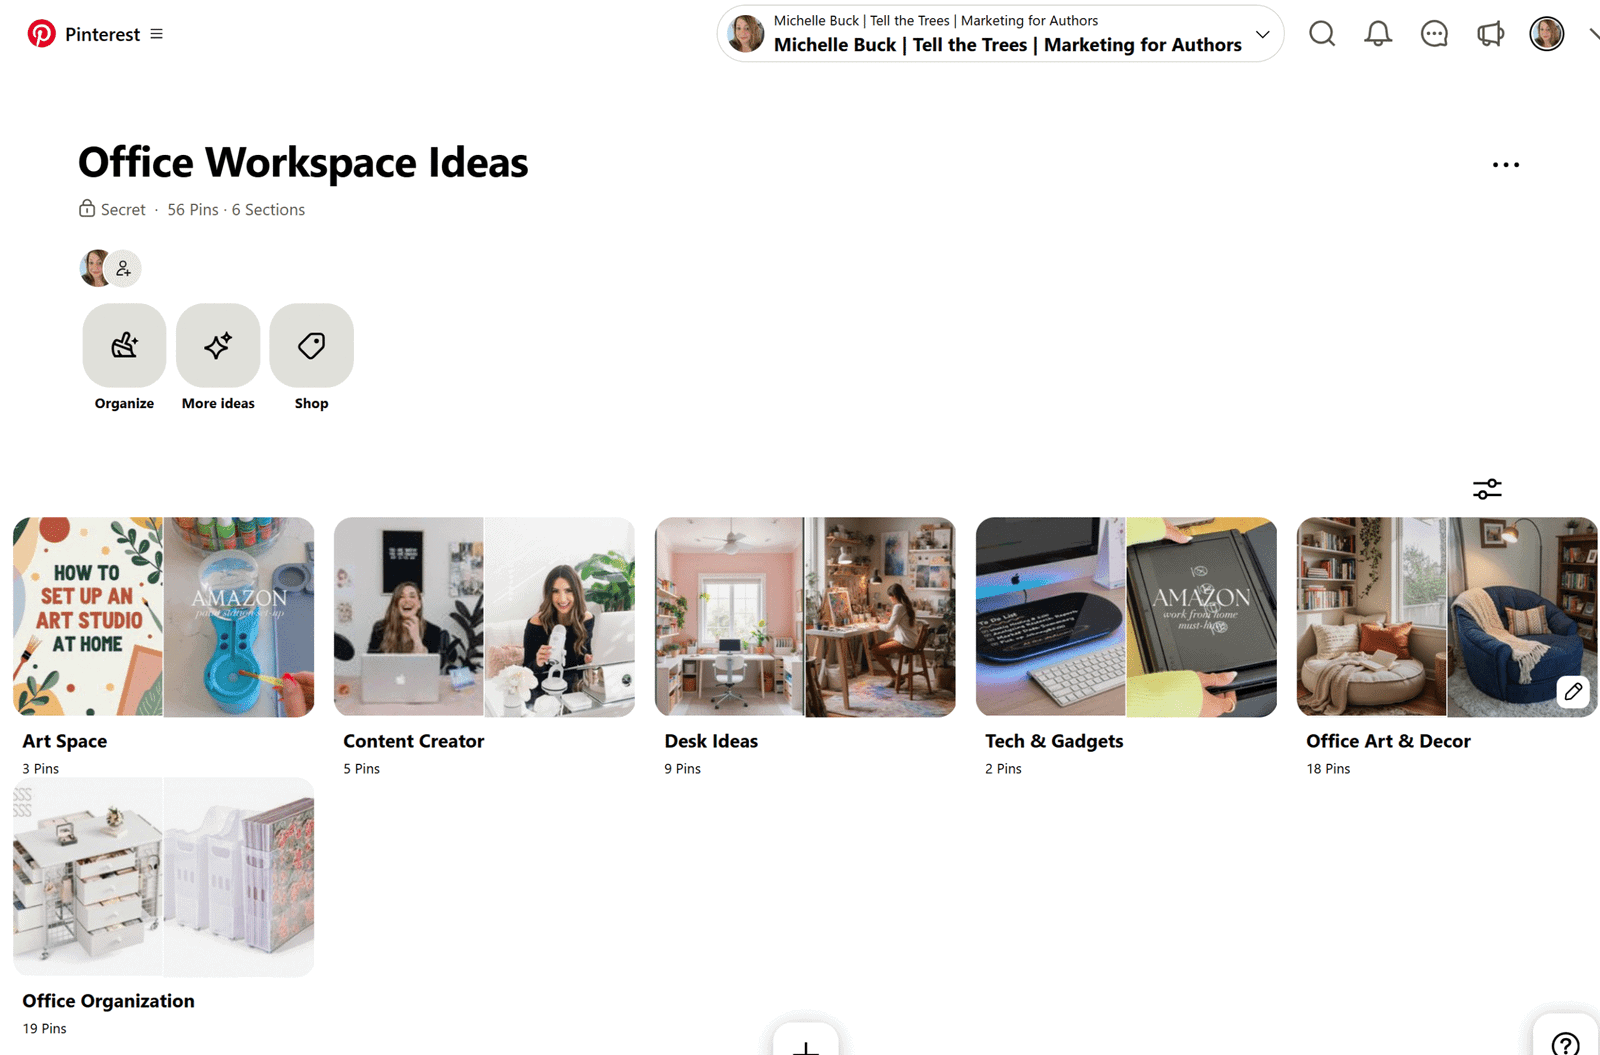Open the messages chat icon

point(1434,33)
